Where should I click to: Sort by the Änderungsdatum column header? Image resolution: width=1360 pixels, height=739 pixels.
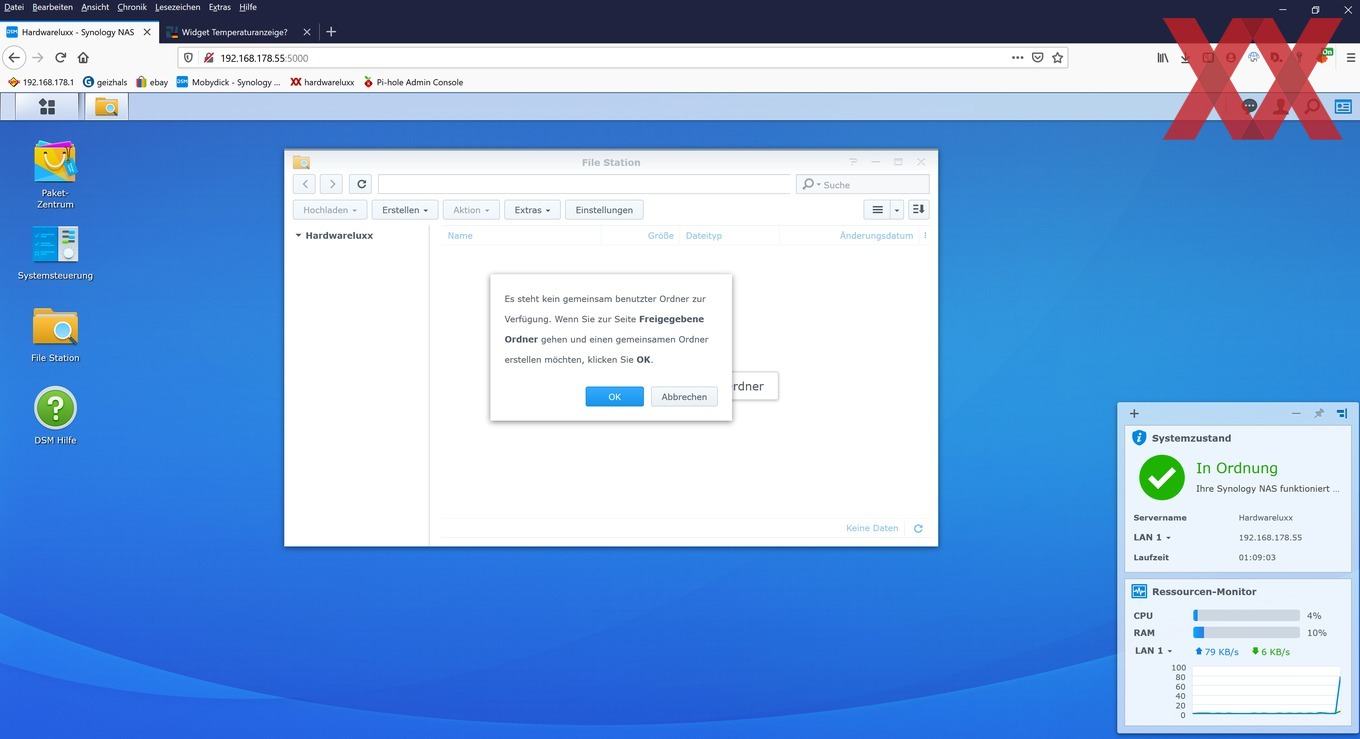tap(876, 236)
